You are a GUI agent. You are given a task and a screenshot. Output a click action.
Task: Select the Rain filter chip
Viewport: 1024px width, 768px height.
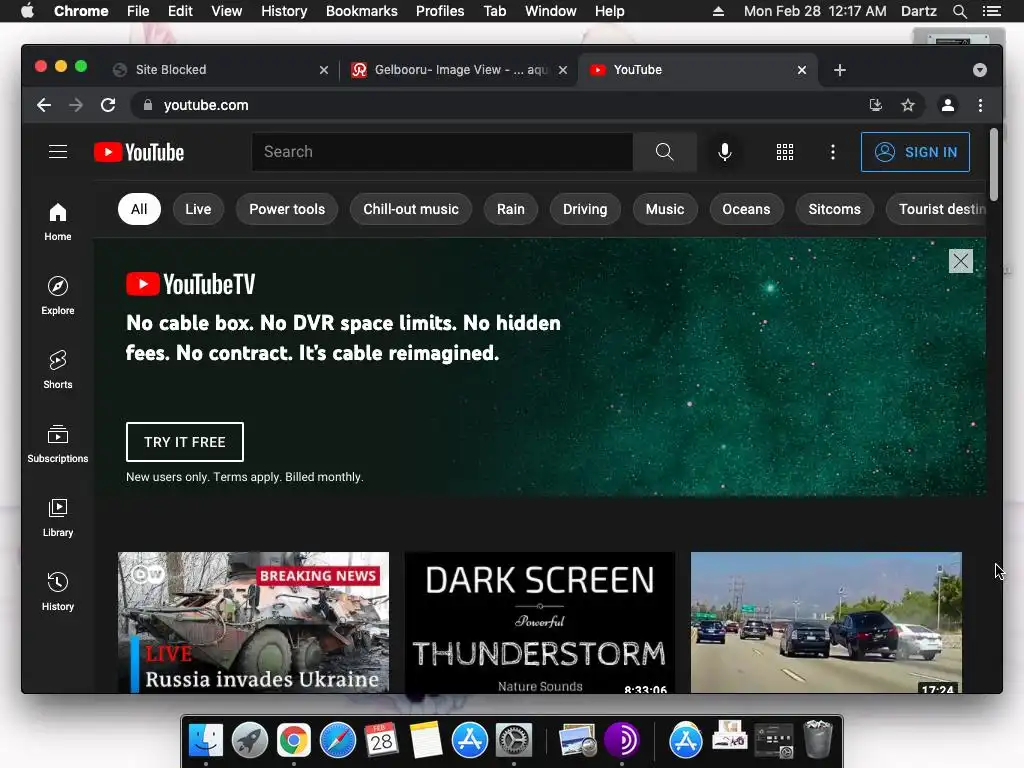point(511,210)
